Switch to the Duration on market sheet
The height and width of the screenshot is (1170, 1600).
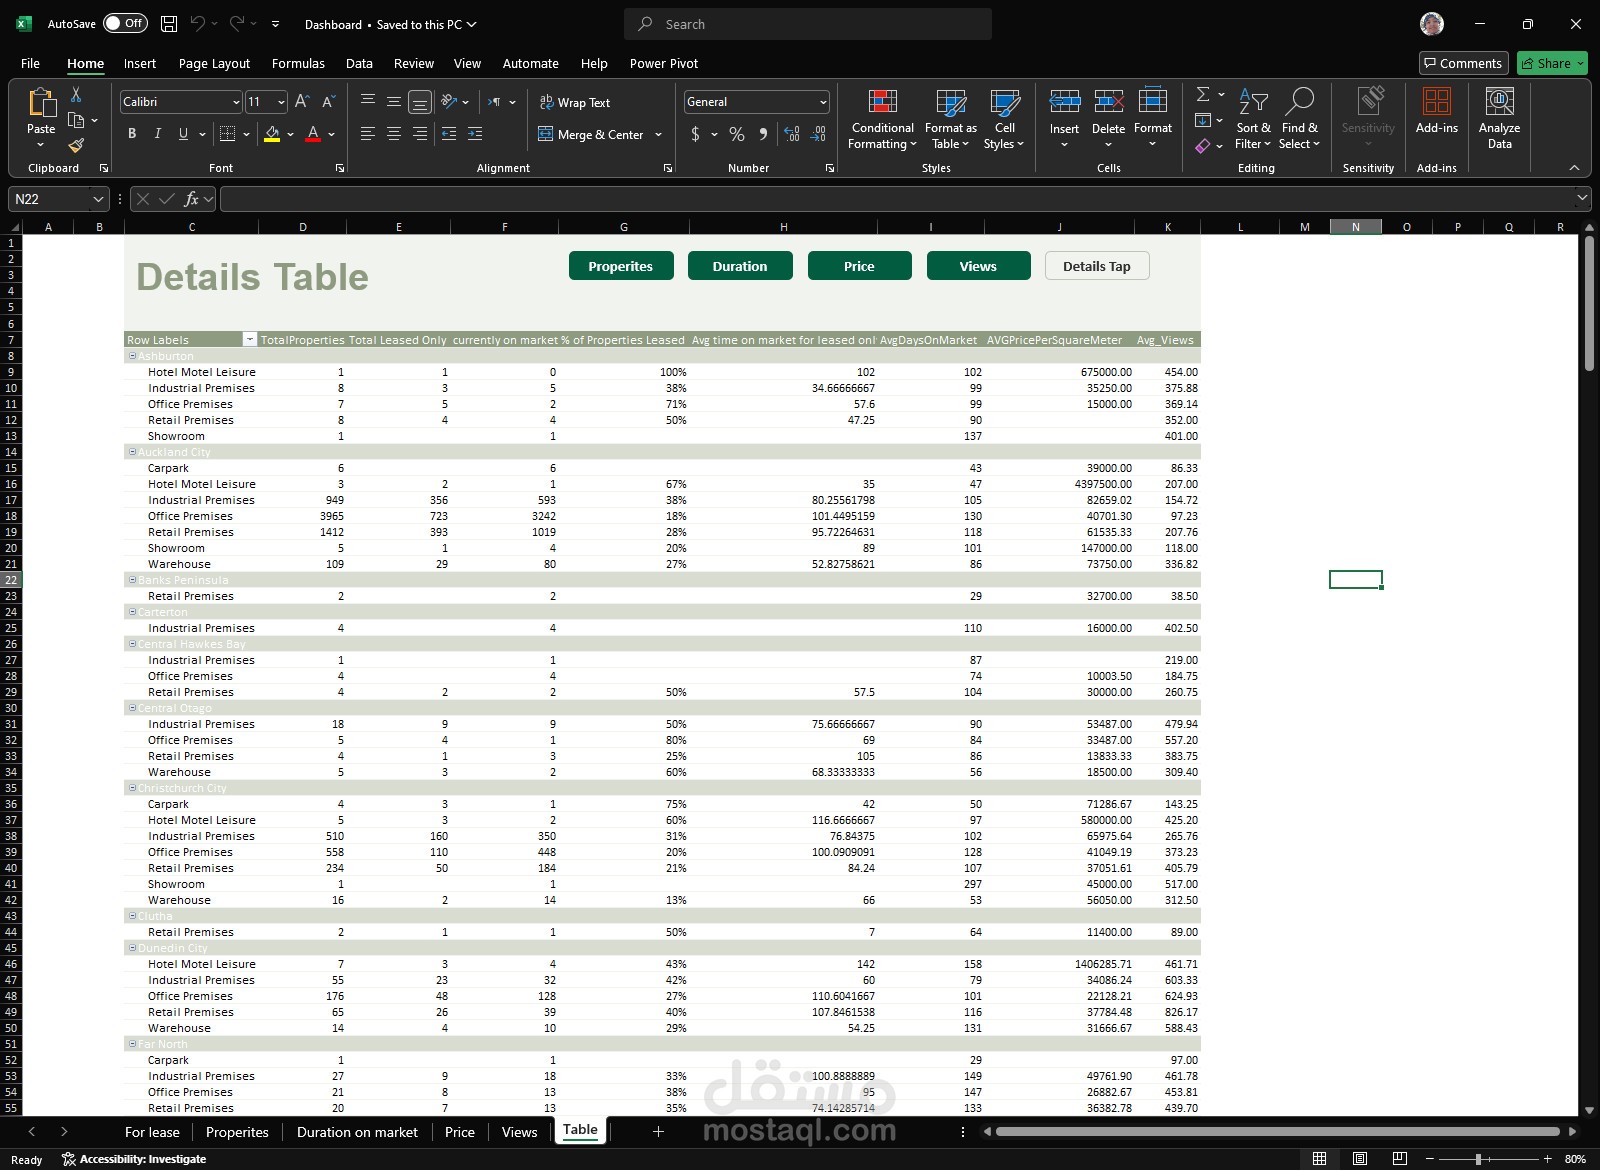(357, 1132)
